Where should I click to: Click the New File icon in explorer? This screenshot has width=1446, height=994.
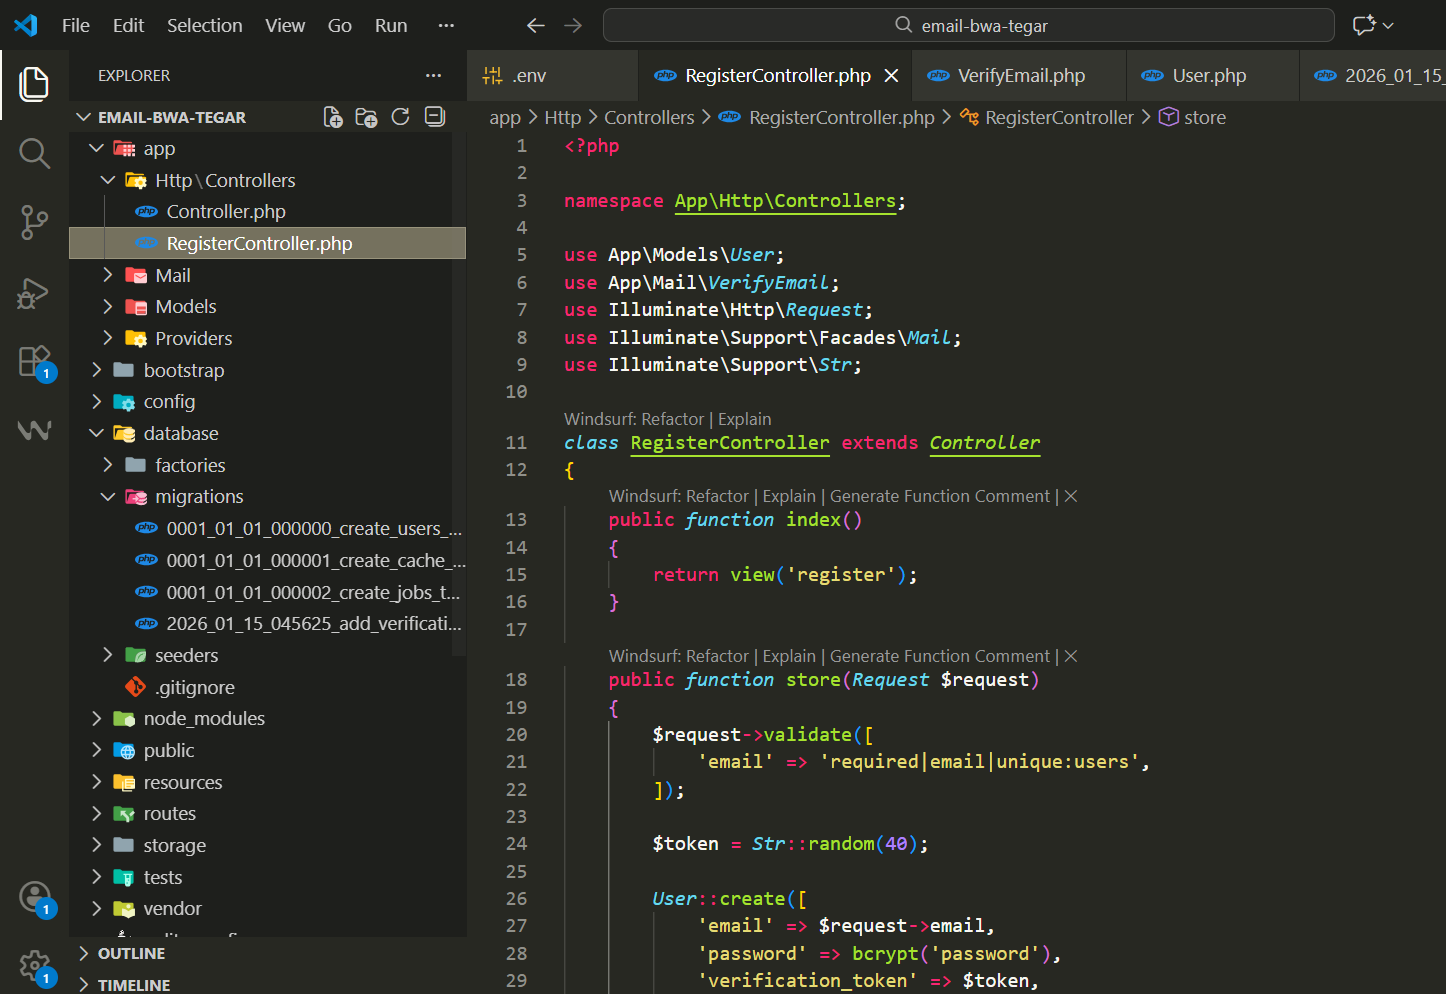click(333, 117)
